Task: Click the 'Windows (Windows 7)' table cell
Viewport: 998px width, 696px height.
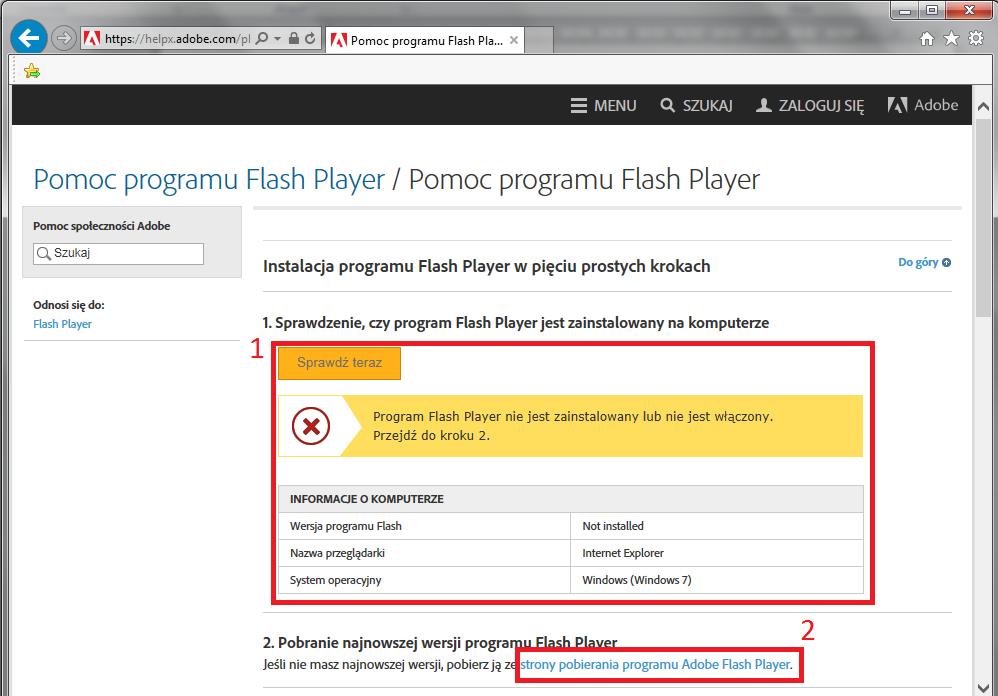Action: (x=717, y=580)
